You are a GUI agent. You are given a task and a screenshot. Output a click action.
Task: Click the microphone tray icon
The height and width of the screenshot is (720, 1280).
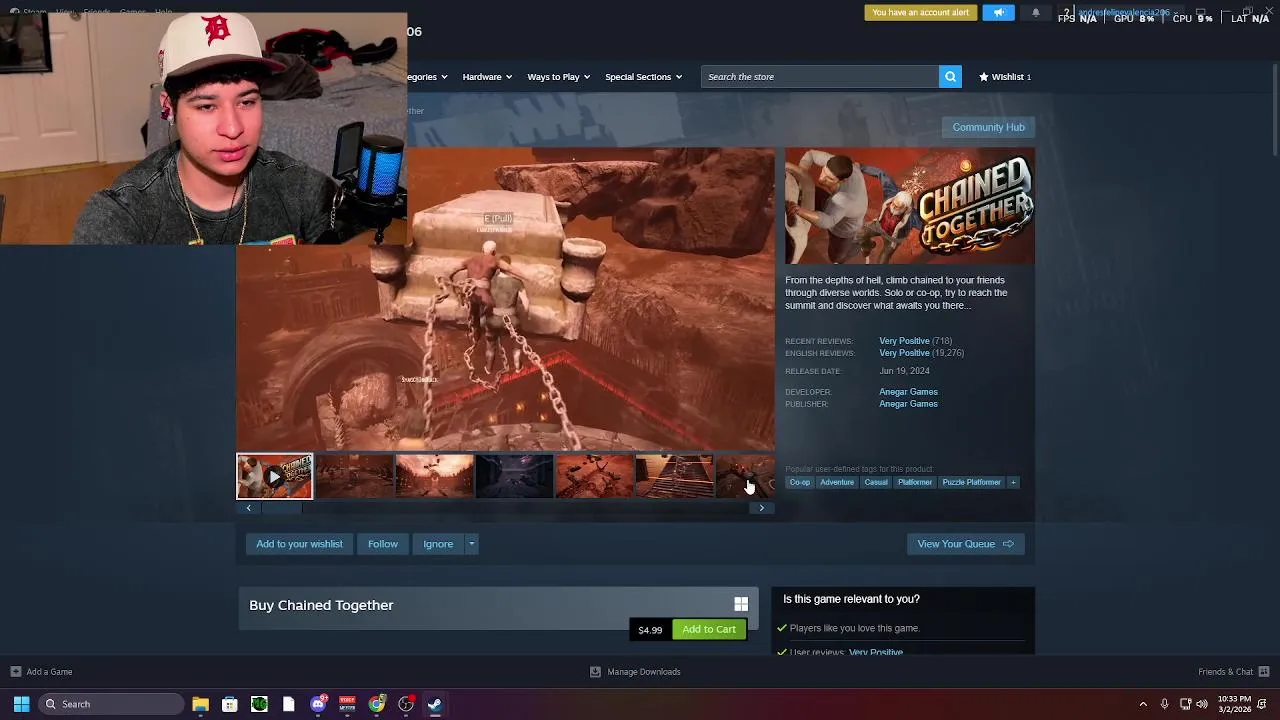click(x=1164, y=704)
